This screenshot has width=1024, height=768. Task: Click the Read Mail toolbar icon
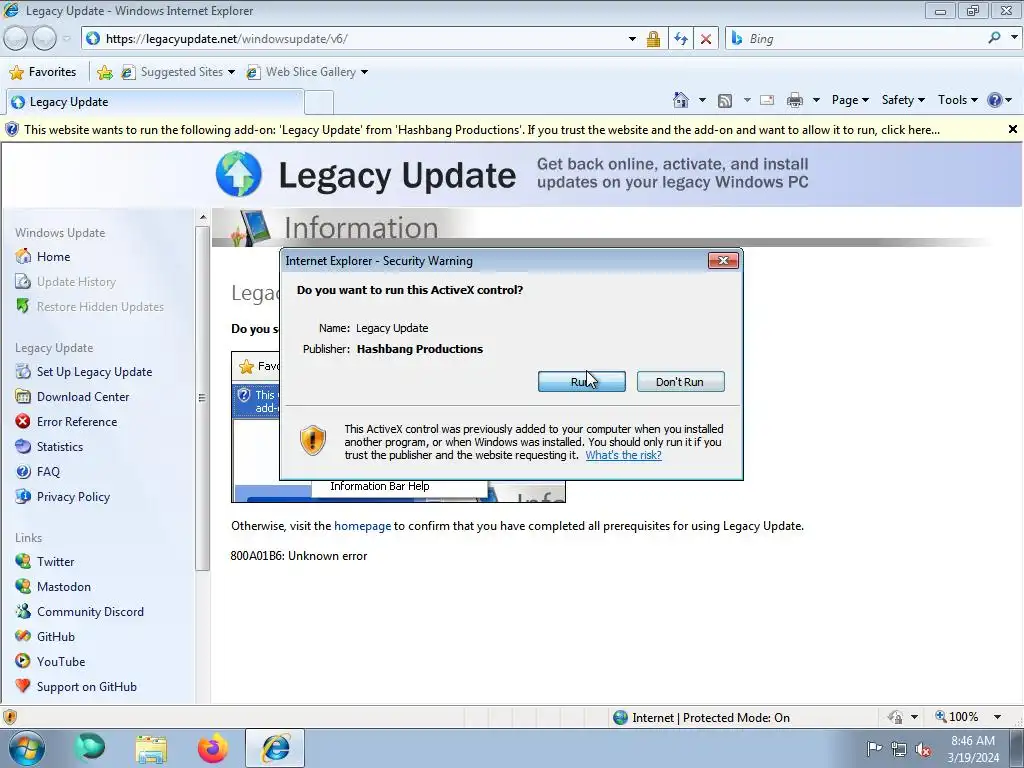coord(767,100)
